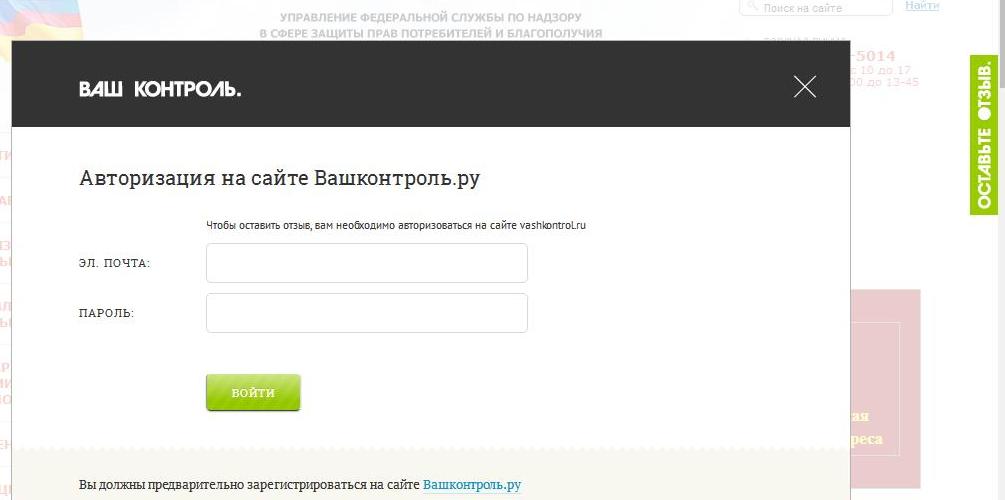Image resolution: width=1005 pixels, height=500 pixels.
Task: Click the magnifier icon in site search
Action: [x=752, y=8]
